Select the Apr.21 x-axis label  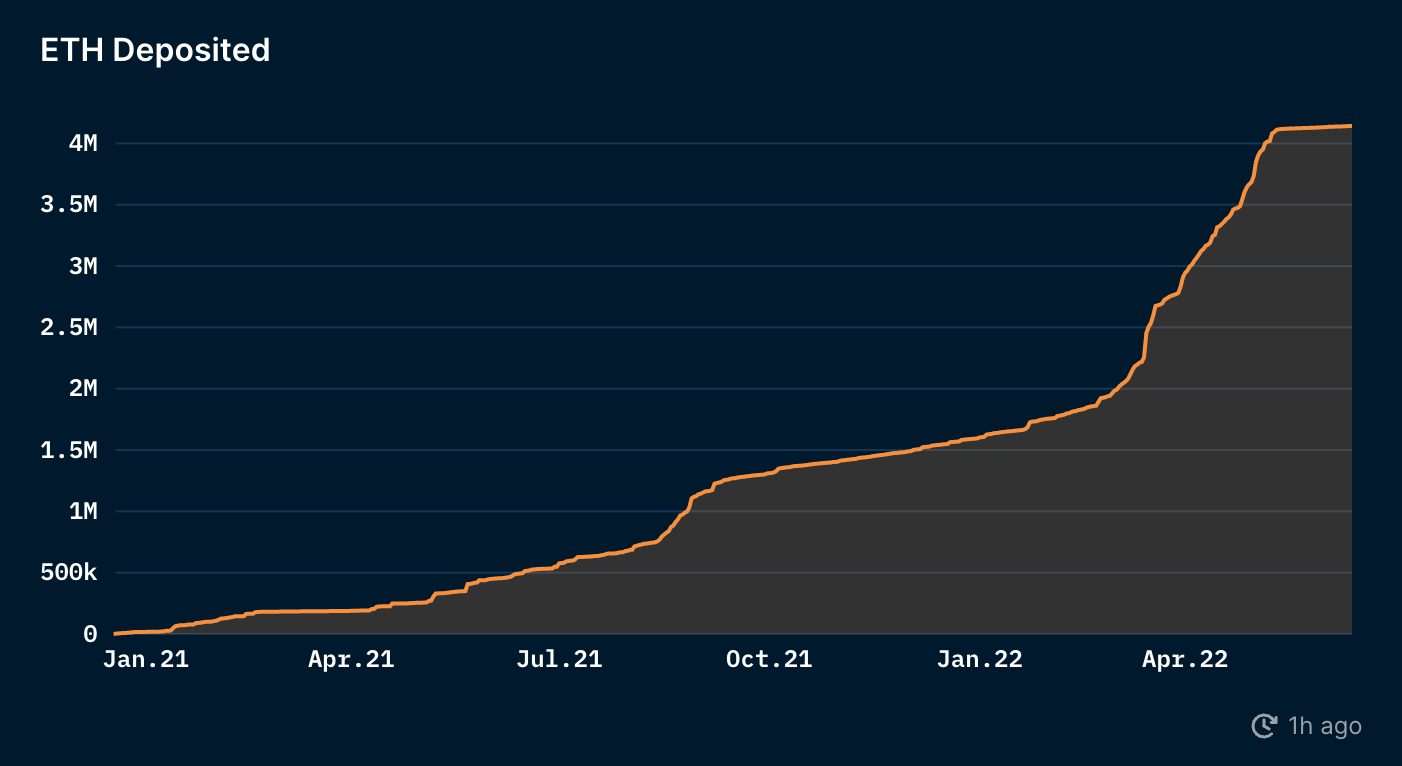tap(351, 660)
